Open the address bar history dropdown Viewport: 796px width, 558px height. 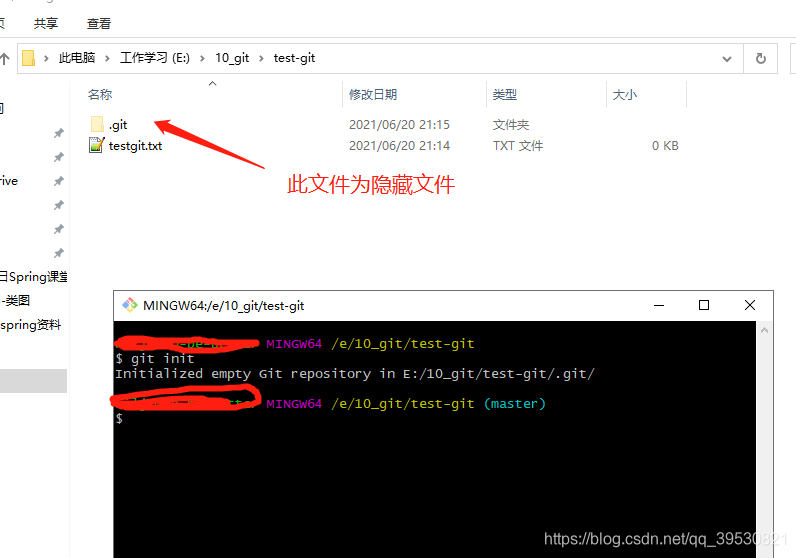(x=727, y=59)
